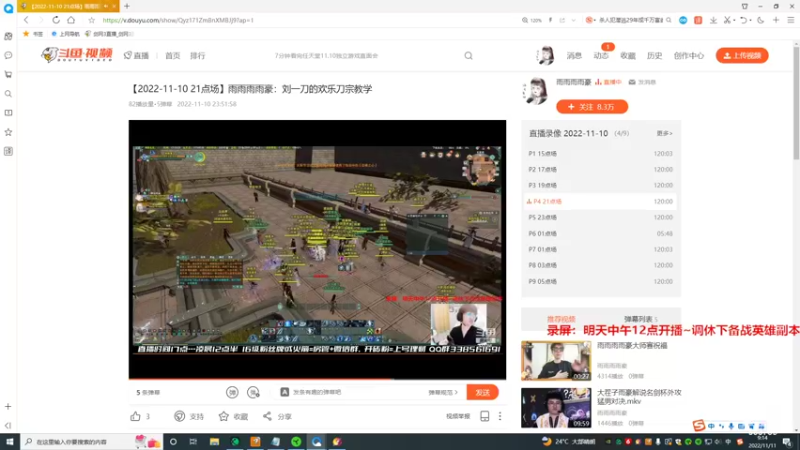Bookmark this page with the star icon
Viewport: 800px width, 450px height.
[x=91, y=20]
